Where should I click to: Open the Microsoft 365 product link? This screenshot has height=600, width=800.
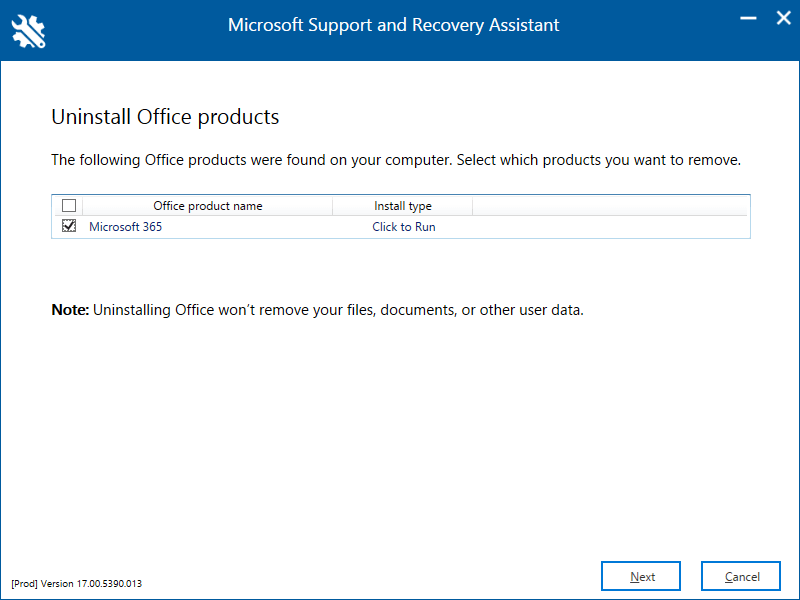[x=125, y=226]
